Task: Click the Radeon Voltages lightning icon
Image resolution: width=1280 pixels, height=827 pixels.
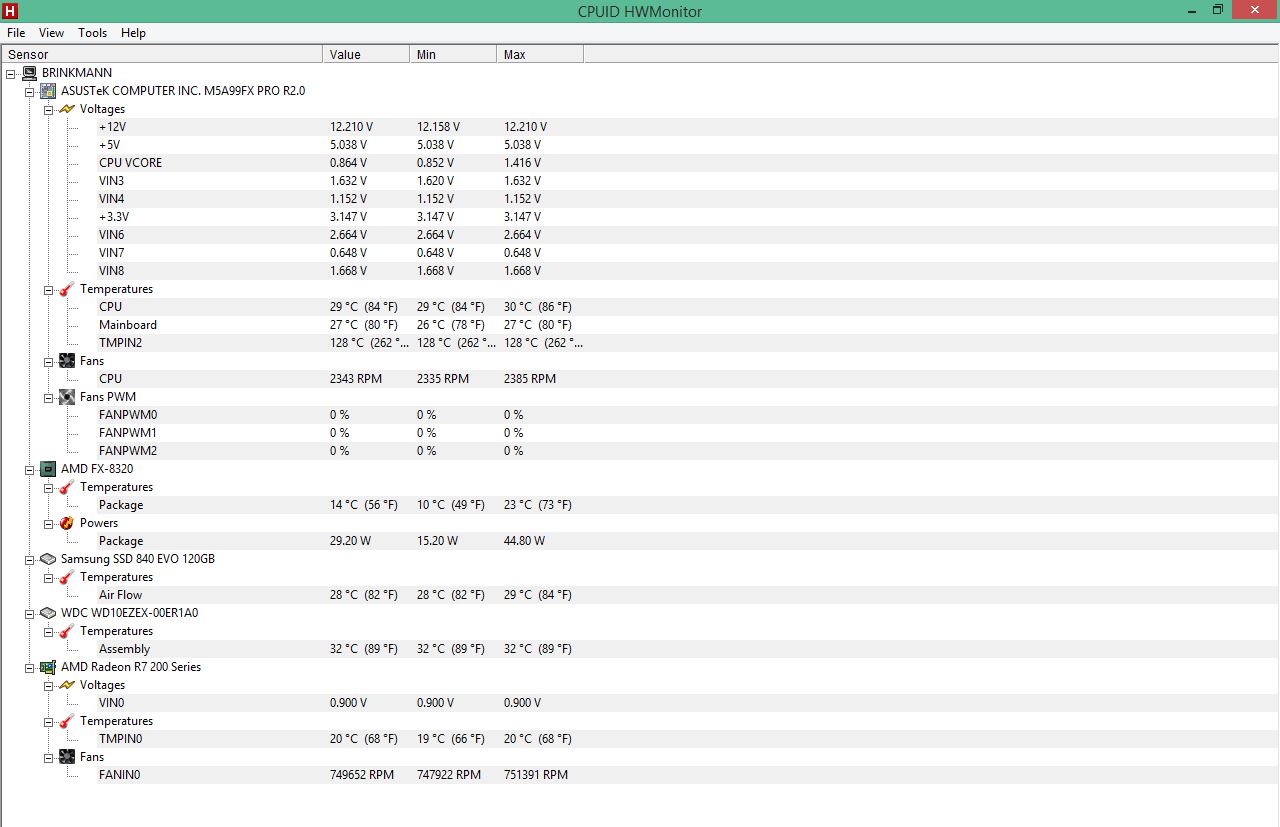Action: [67, 685]
